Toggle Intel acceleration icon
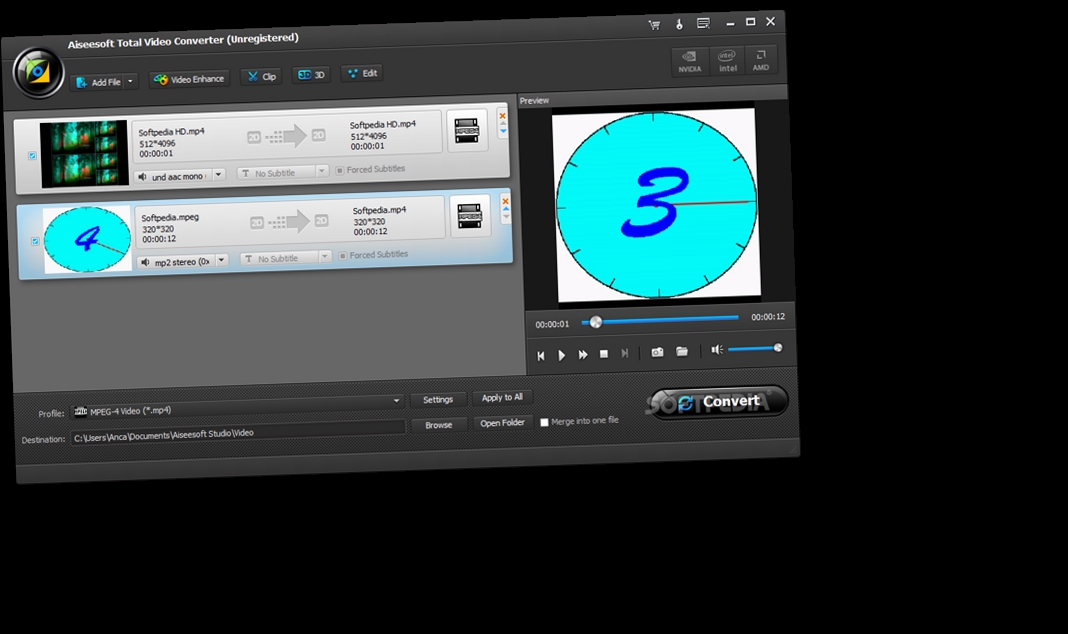The width and height of the screenshot is (1068, 634). [727, 60]
